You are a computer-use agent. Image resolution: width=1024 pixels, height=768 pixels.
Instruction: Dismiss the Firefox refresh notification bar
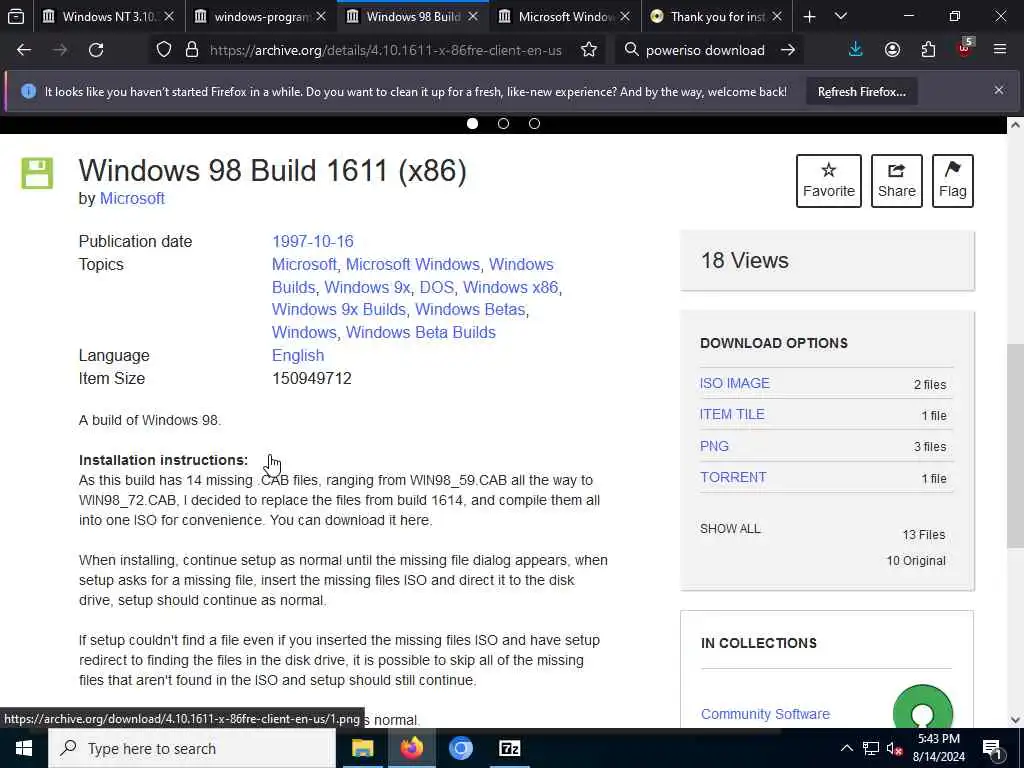pyautogui.click(x=999, y=90)
